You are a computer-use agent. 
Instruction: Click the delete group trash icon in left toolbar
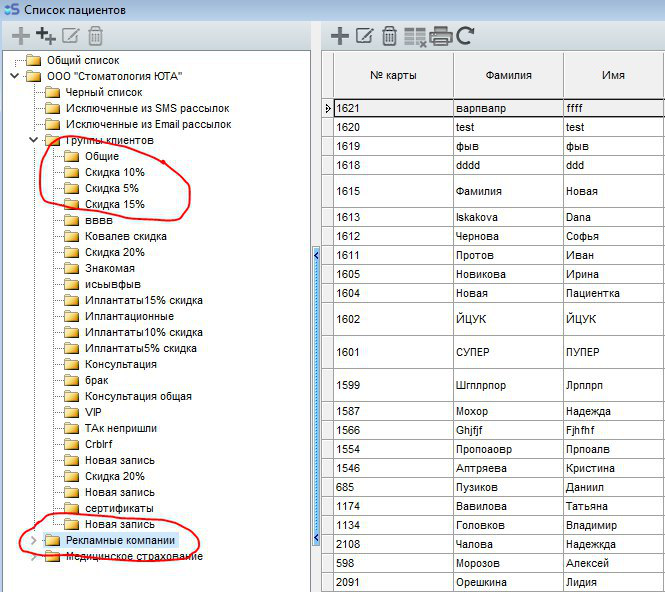coord(95,37)
